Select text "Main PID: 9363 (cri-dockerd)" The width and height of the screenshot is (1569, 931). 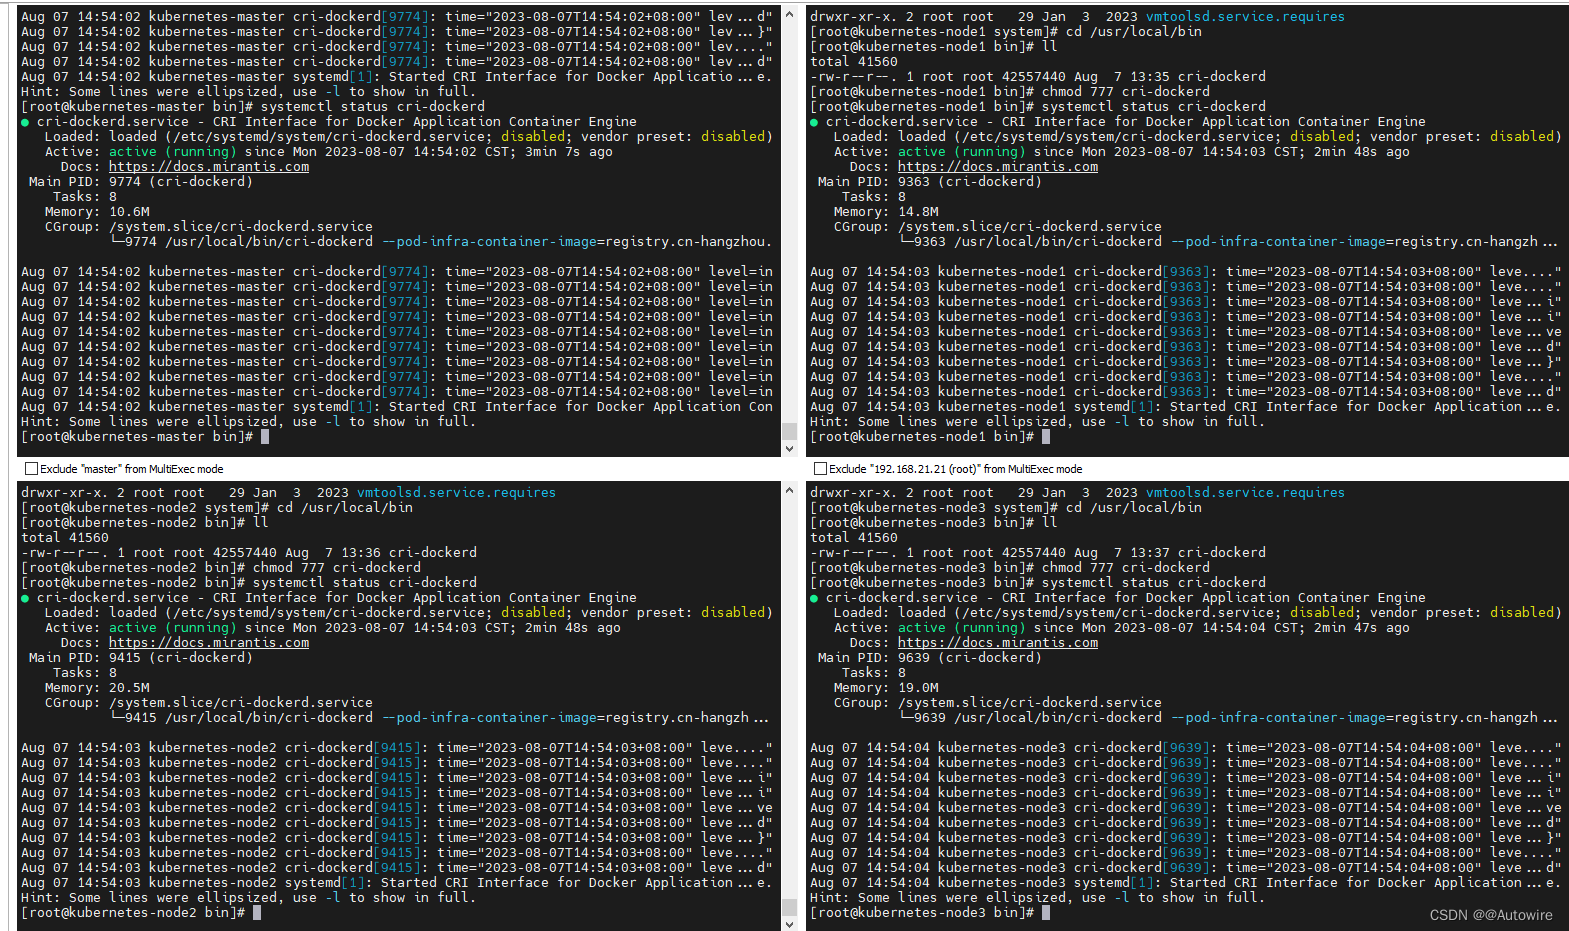coord(930,182)
